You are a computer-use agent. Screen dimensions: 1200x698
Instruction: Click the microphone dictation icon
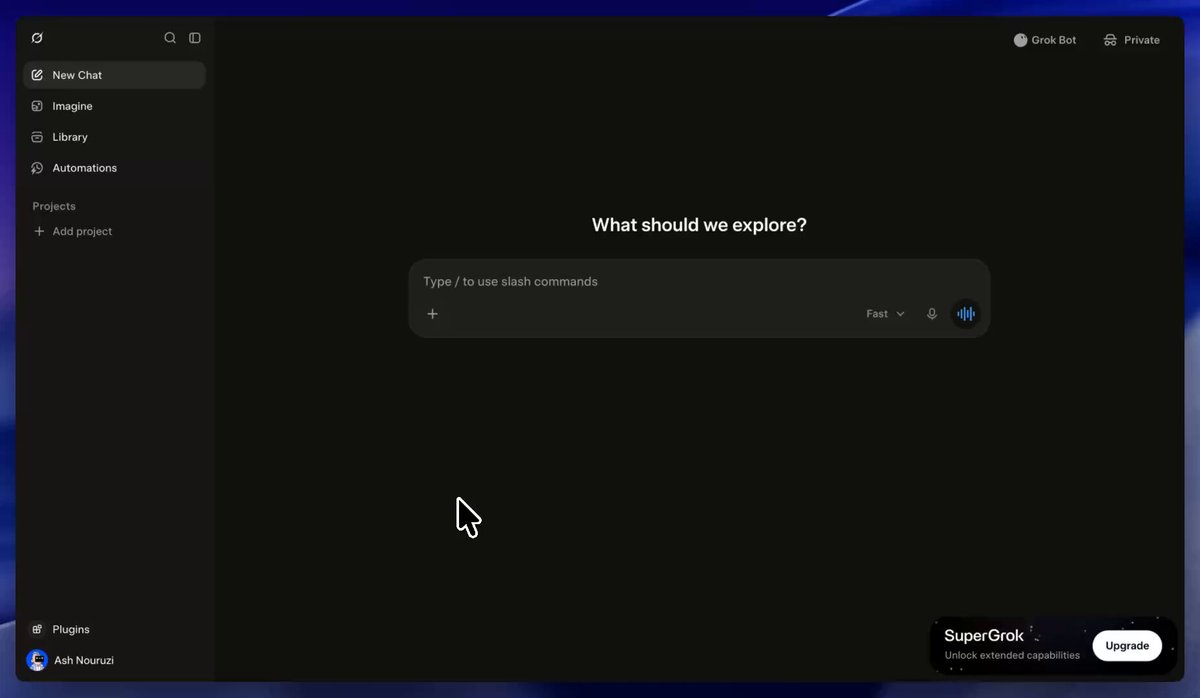(932, 314)
